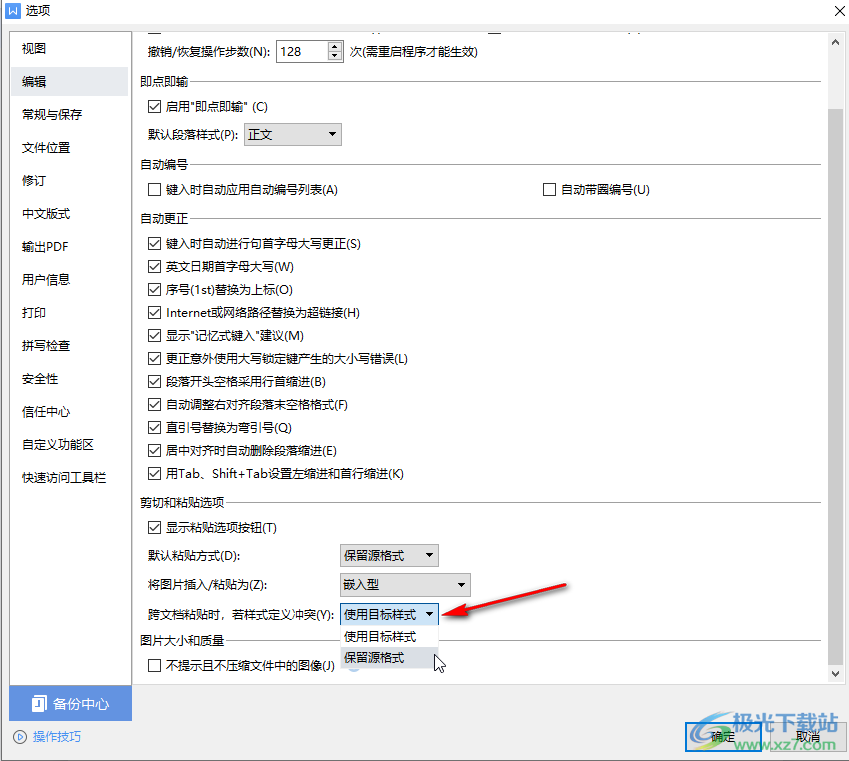Toggle 序号(1st)替换为上标 checkbox
This screenshot has width=849, height=761.
154,290
